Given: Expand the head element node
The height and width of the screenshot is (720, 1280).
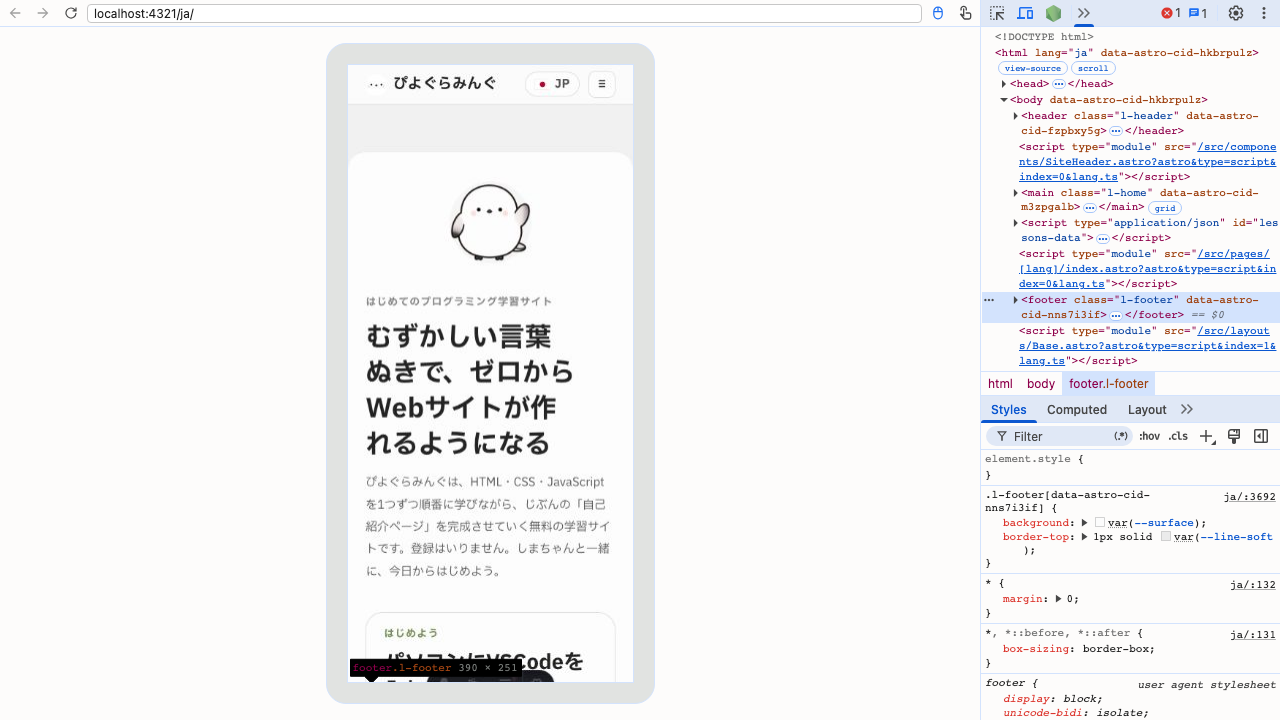Looking at the screenshot, I should [x=1004, y=84].
